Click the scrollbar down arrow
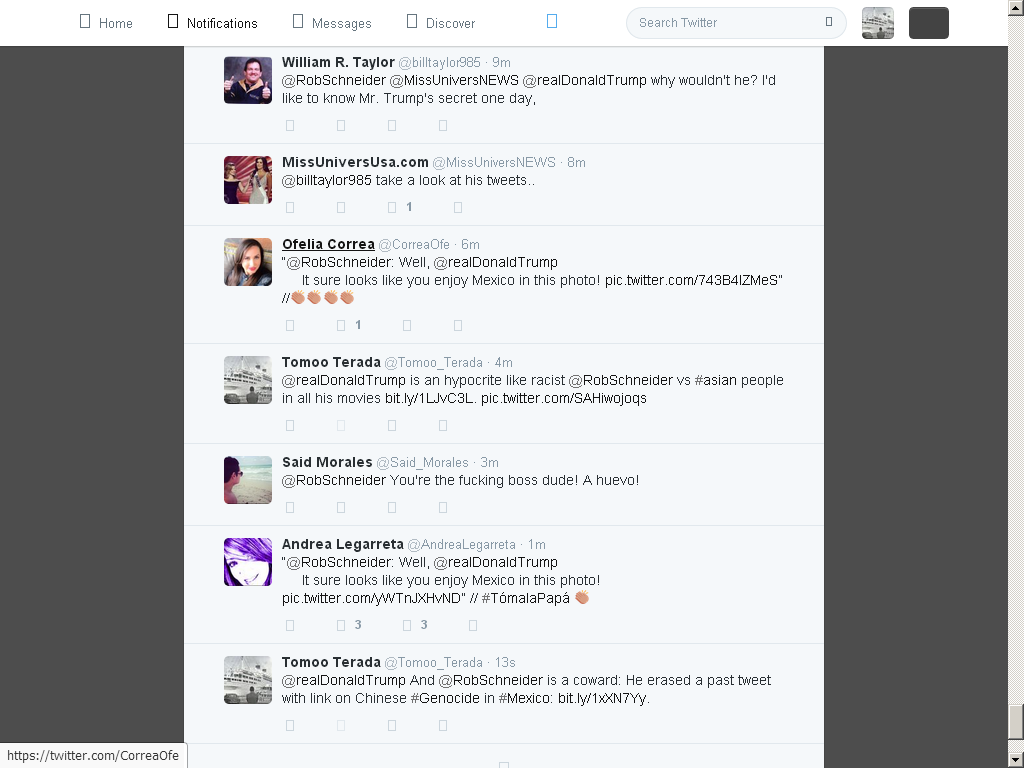This screenshot has width=1024, height=768. tap(1016, 761)
